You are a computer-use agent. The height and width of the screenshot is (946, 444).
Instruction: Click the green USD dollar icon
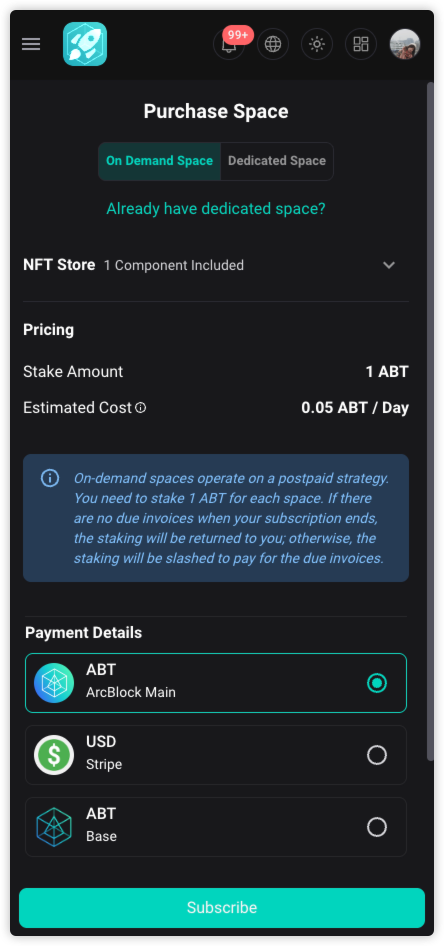(x=54, y=755)
